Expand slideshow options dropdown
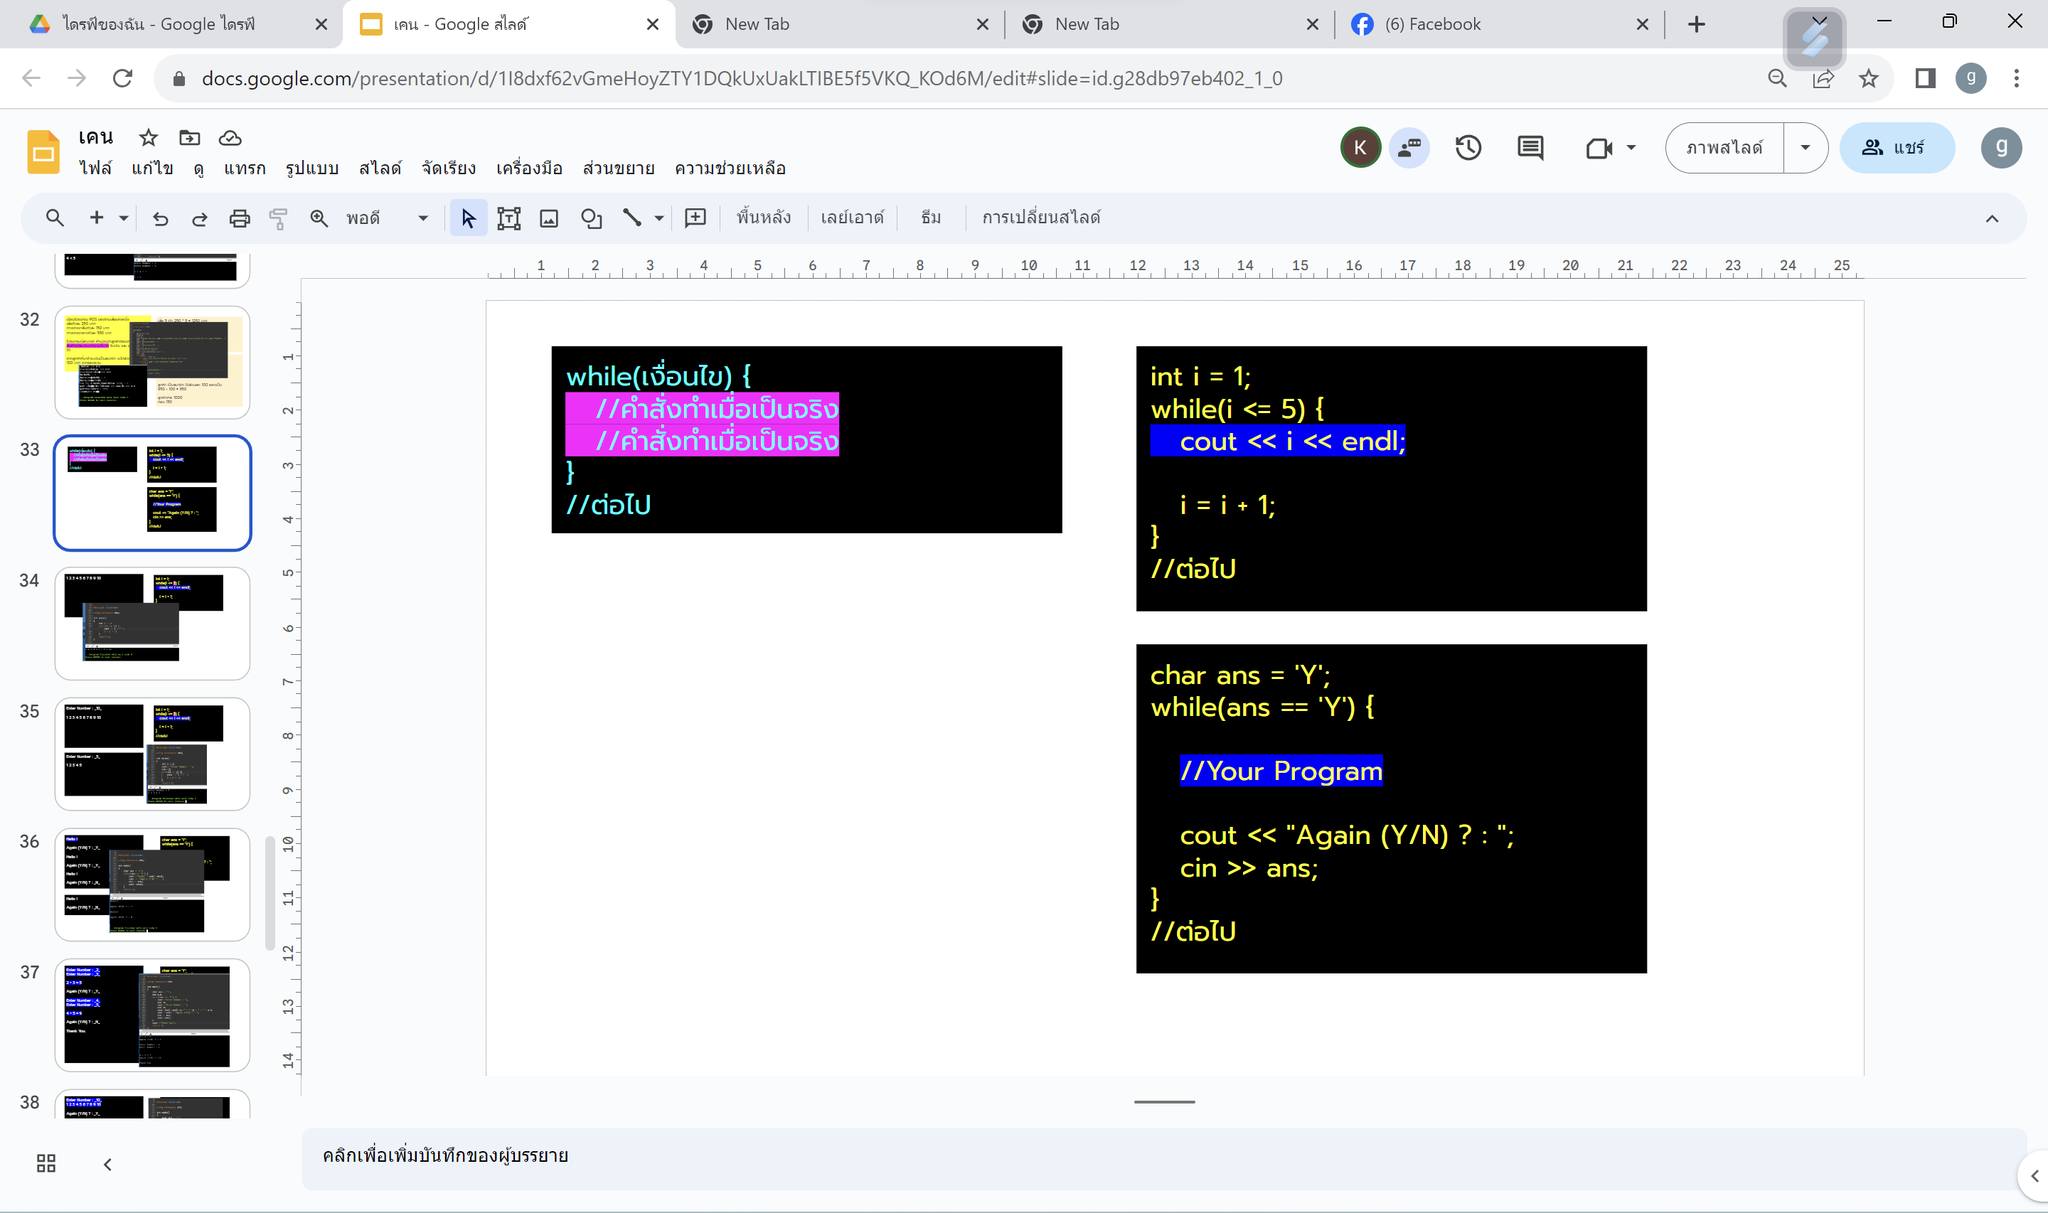 [x=1805, y=148]
